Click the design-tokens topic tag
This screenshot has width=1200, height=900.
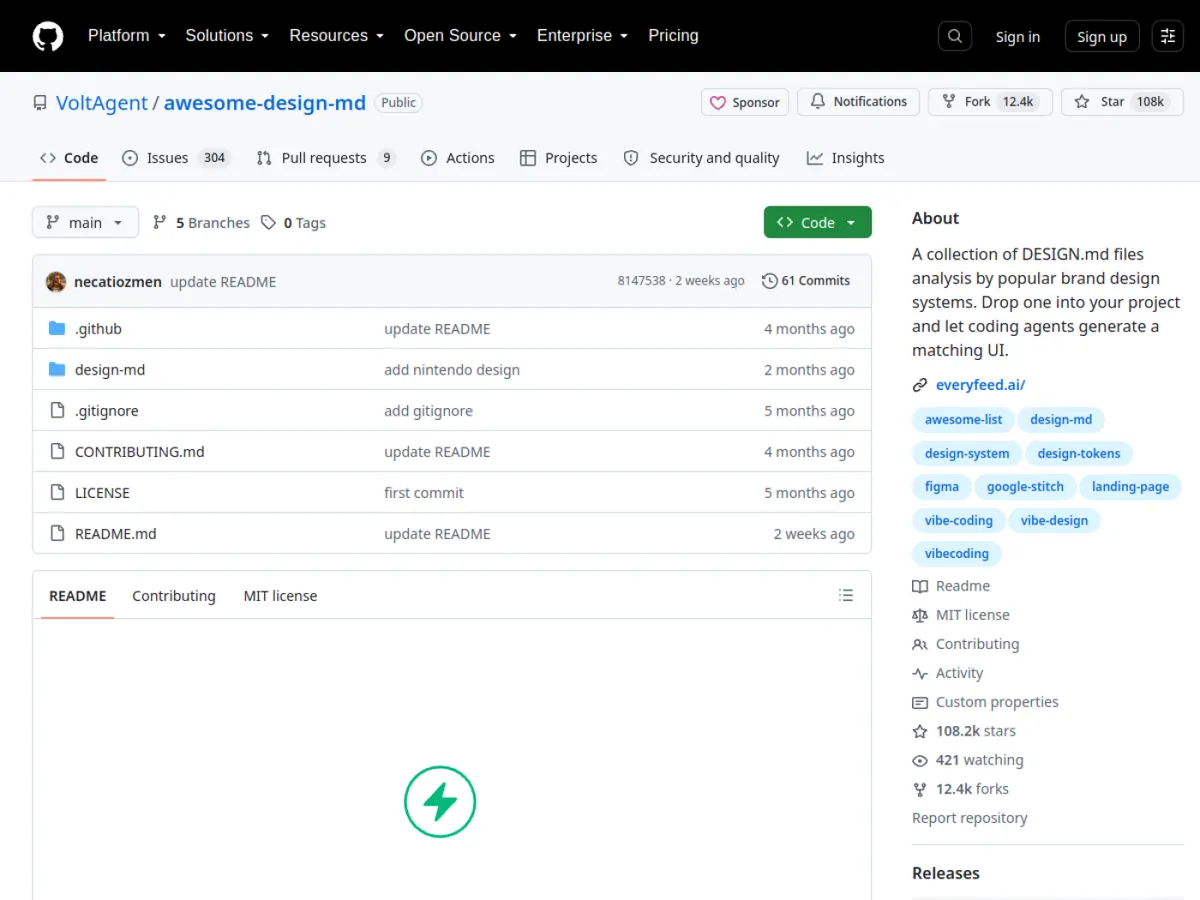1079,454
